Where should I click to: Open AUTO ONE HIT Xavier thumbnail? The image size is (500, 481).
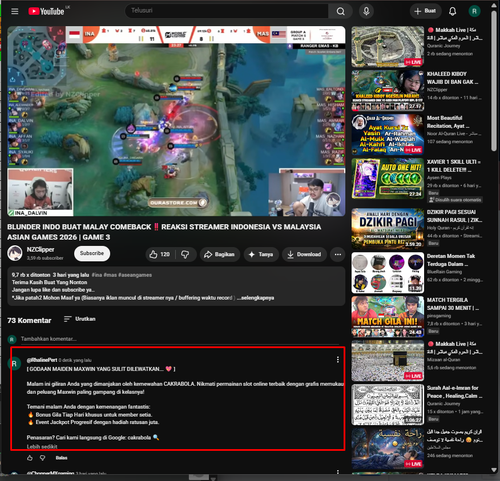coord(388,179)
